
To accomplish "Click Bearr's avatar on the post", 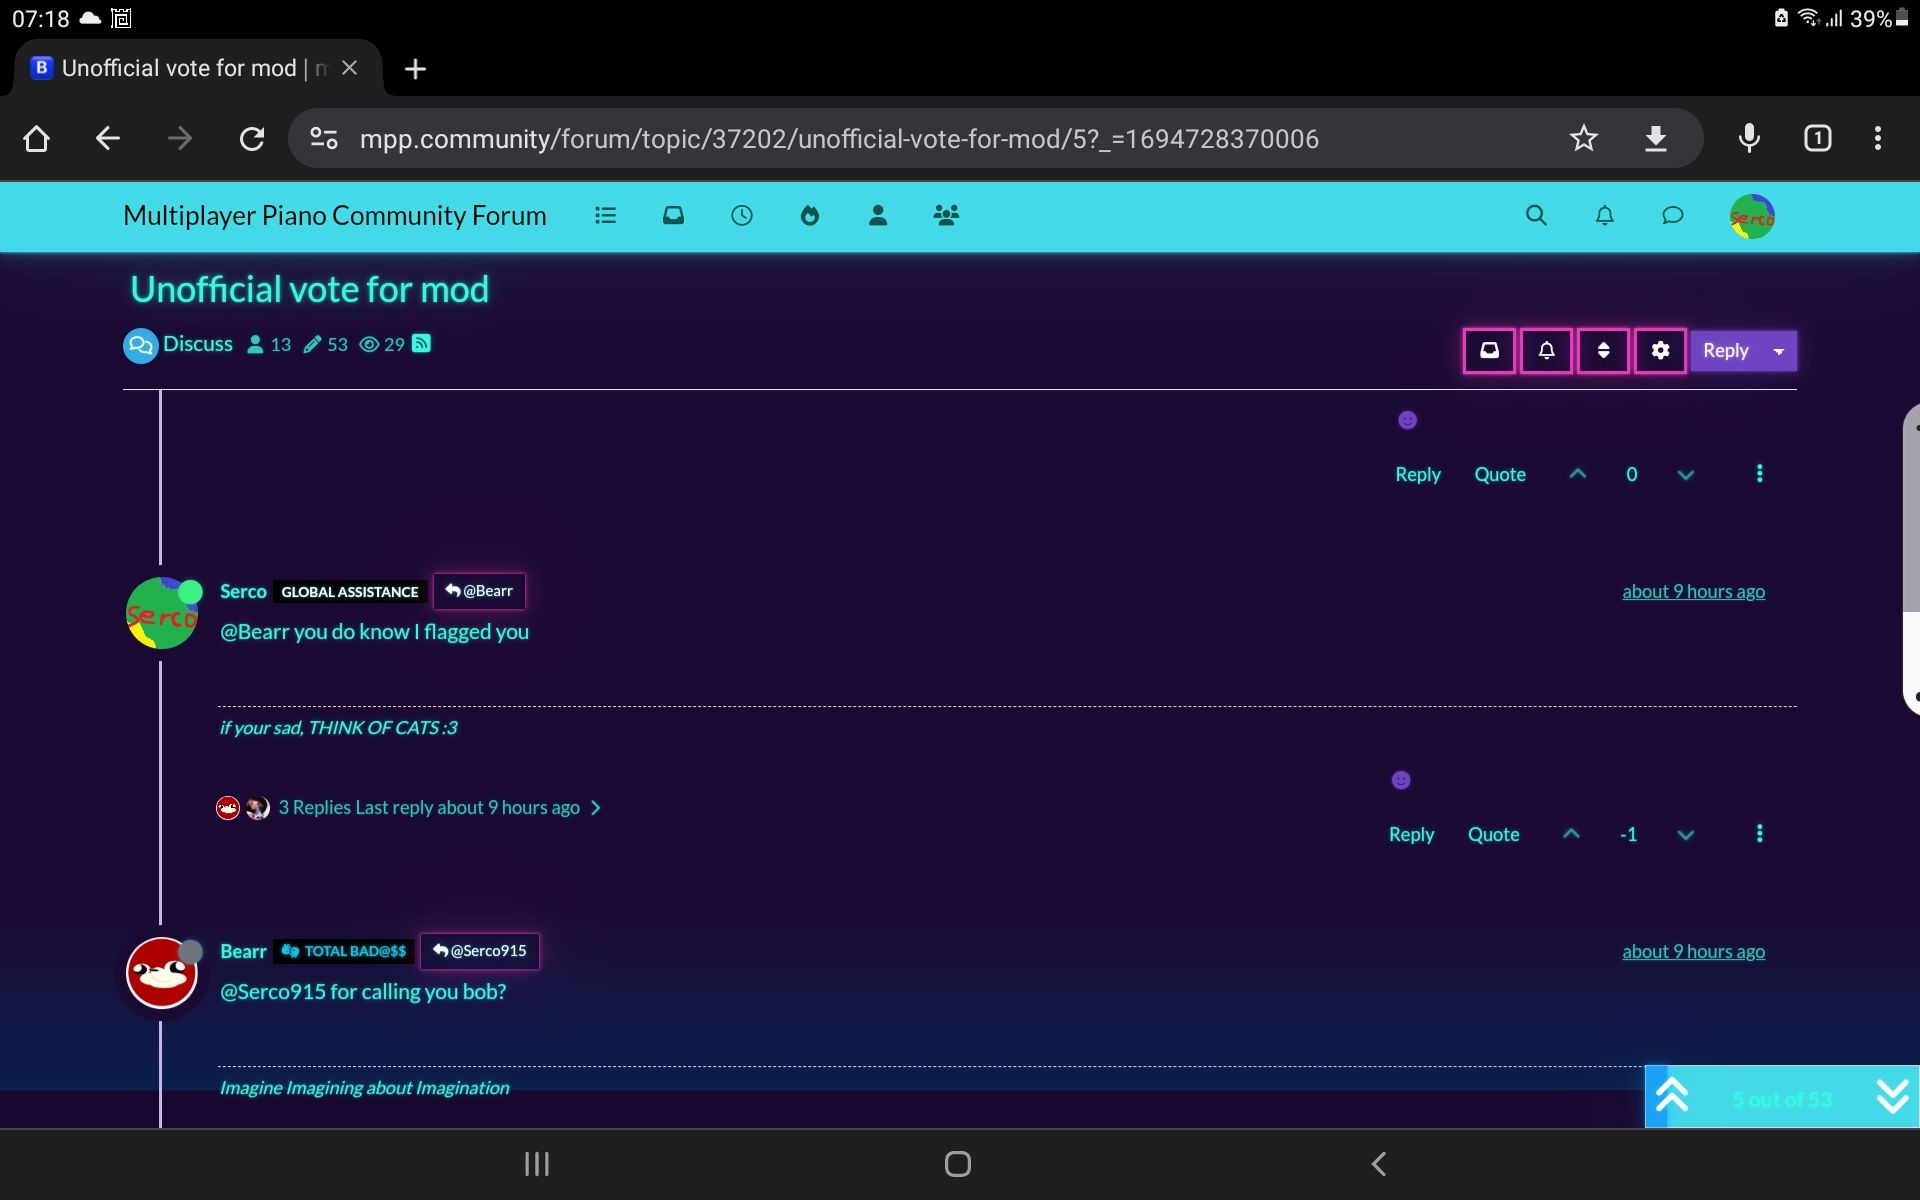I will click(162, 973).
